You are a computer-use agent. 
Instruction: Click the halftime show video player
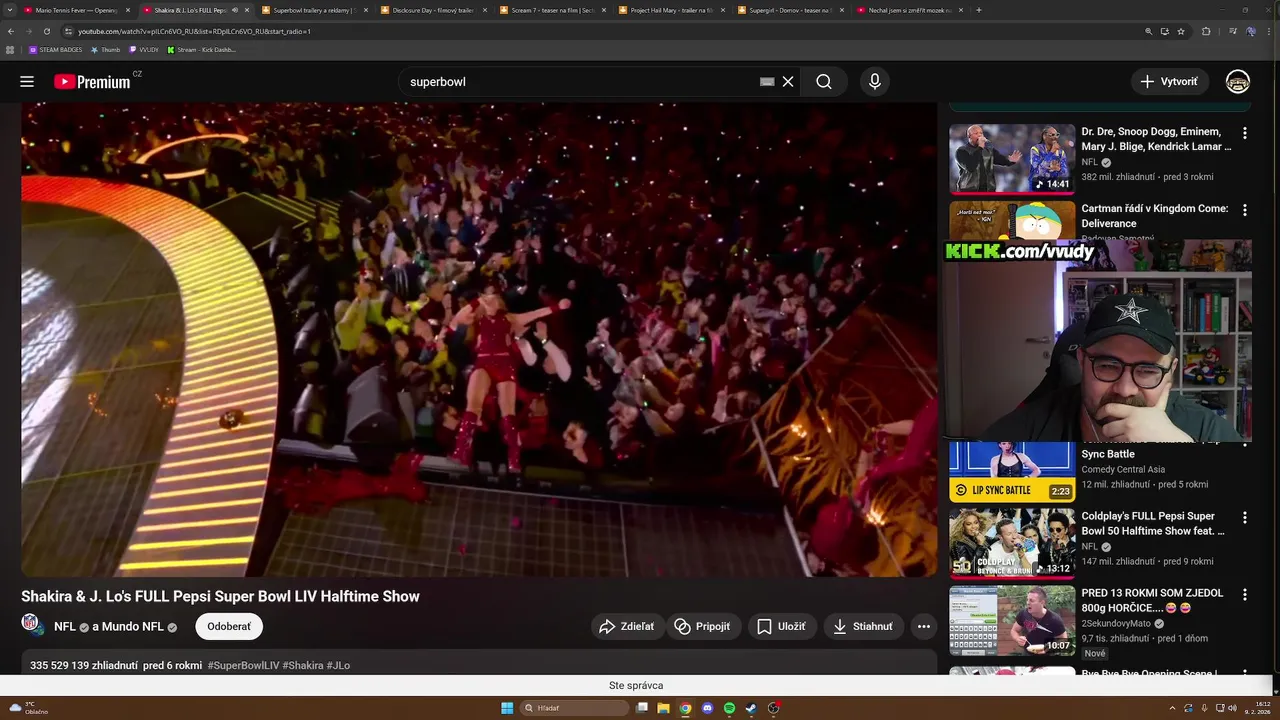[x=479, y=339]
